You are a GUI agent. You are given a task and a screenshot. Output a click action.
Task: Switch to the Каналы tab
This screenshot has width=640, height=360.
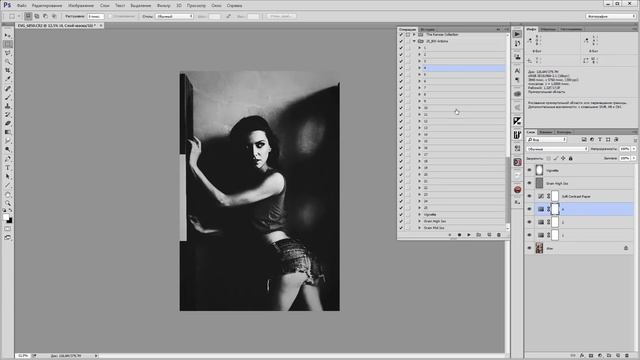click(x=546, y=132)
